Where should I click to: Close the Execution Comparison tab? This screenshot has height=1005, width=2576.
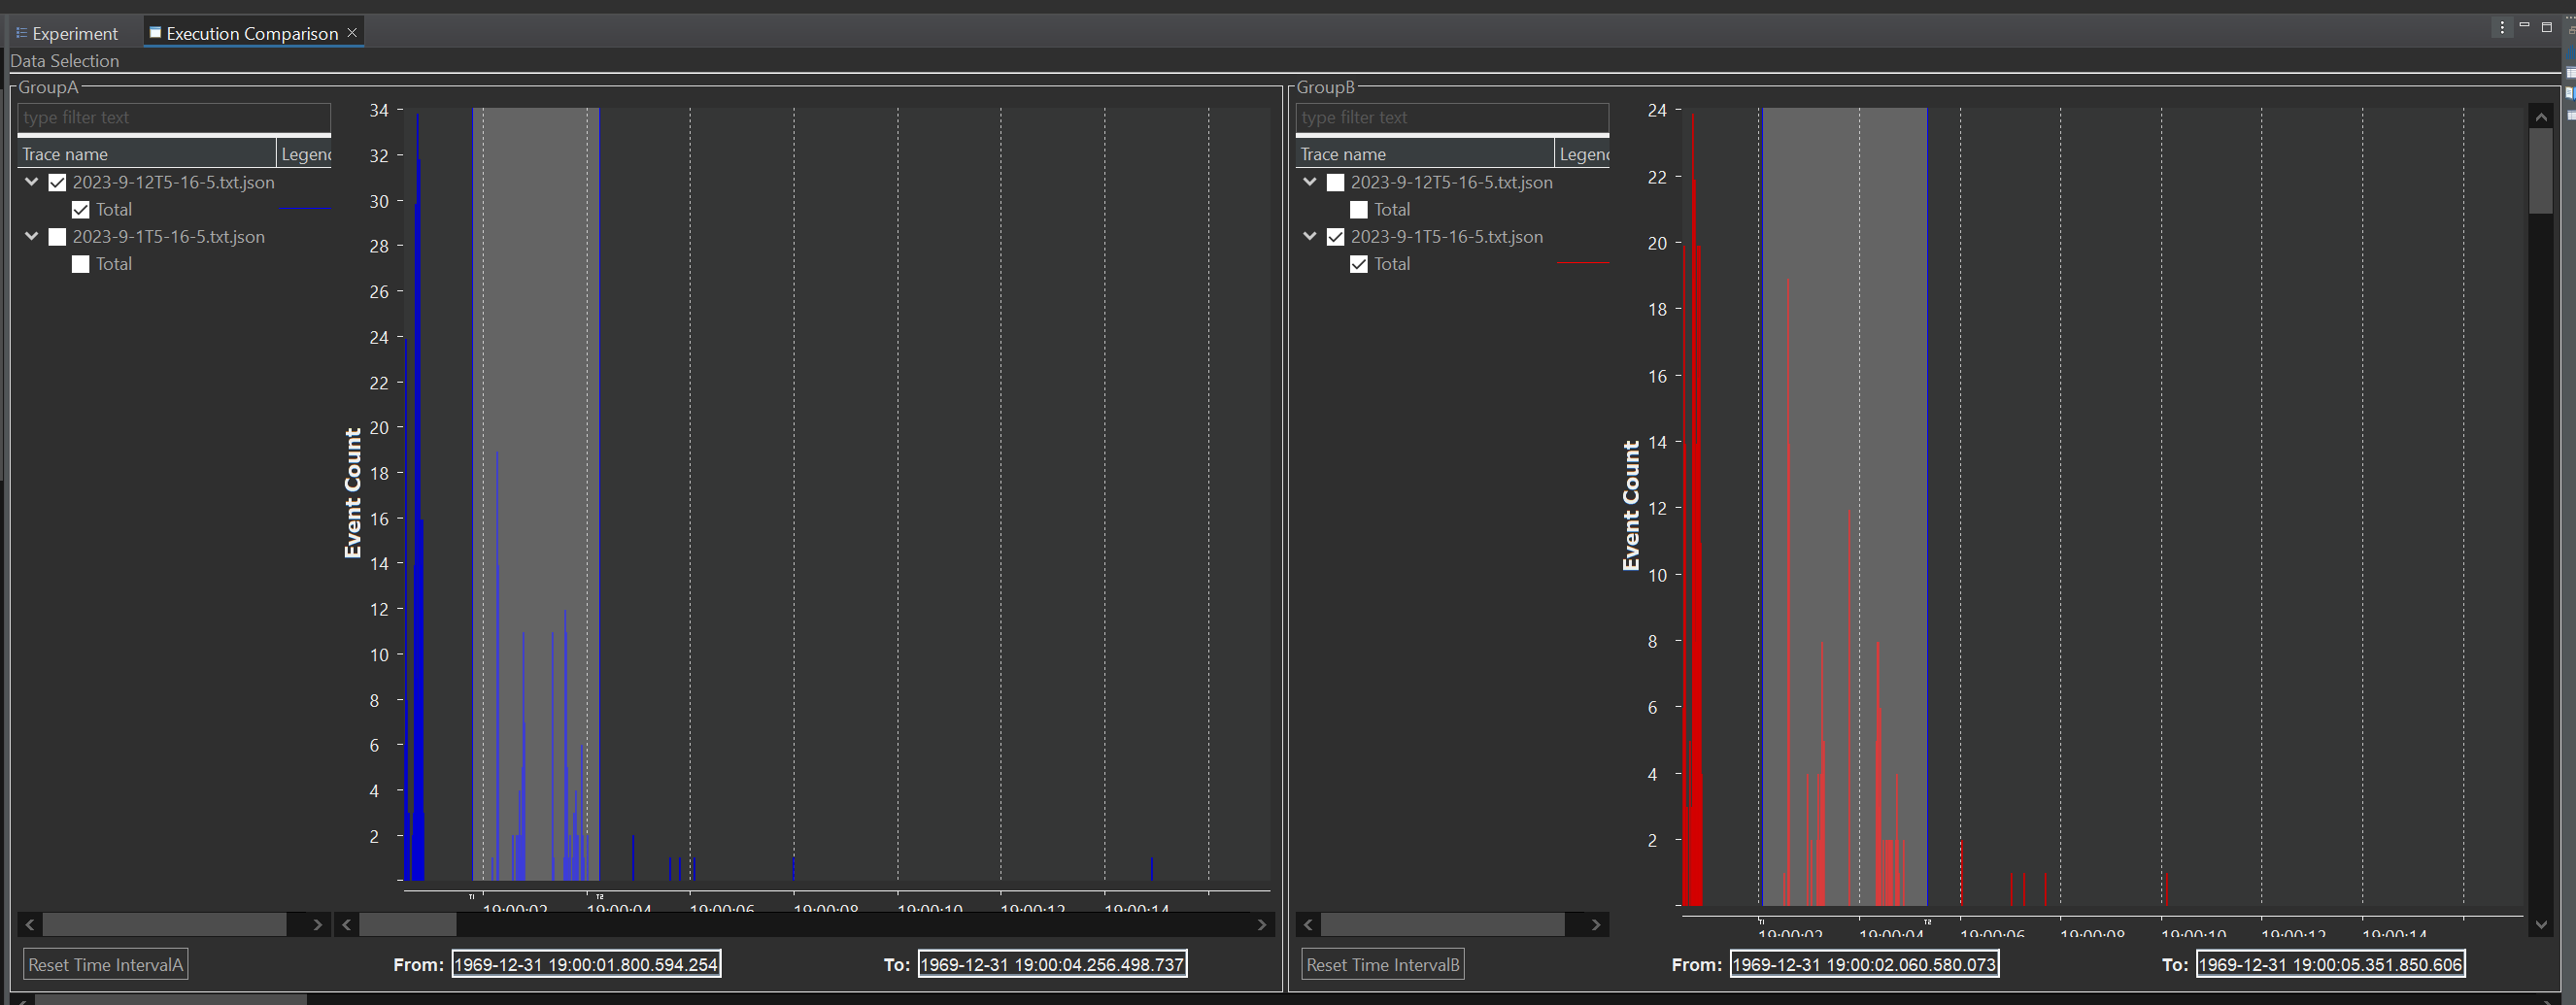click(352, 33)
